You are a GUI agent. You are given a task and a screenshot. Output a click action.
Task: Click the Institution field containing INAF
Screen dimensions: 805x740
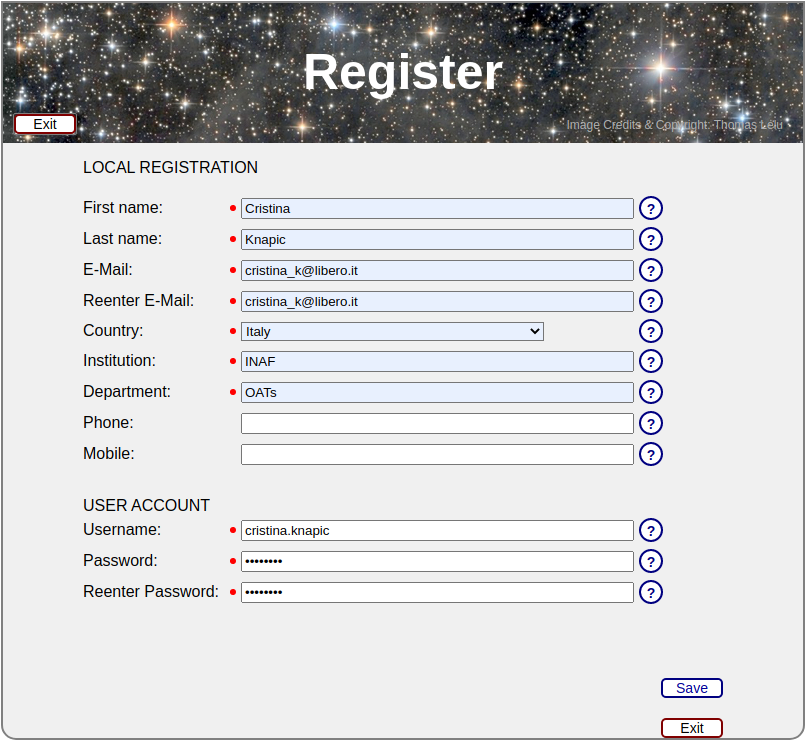coord(437,361)
